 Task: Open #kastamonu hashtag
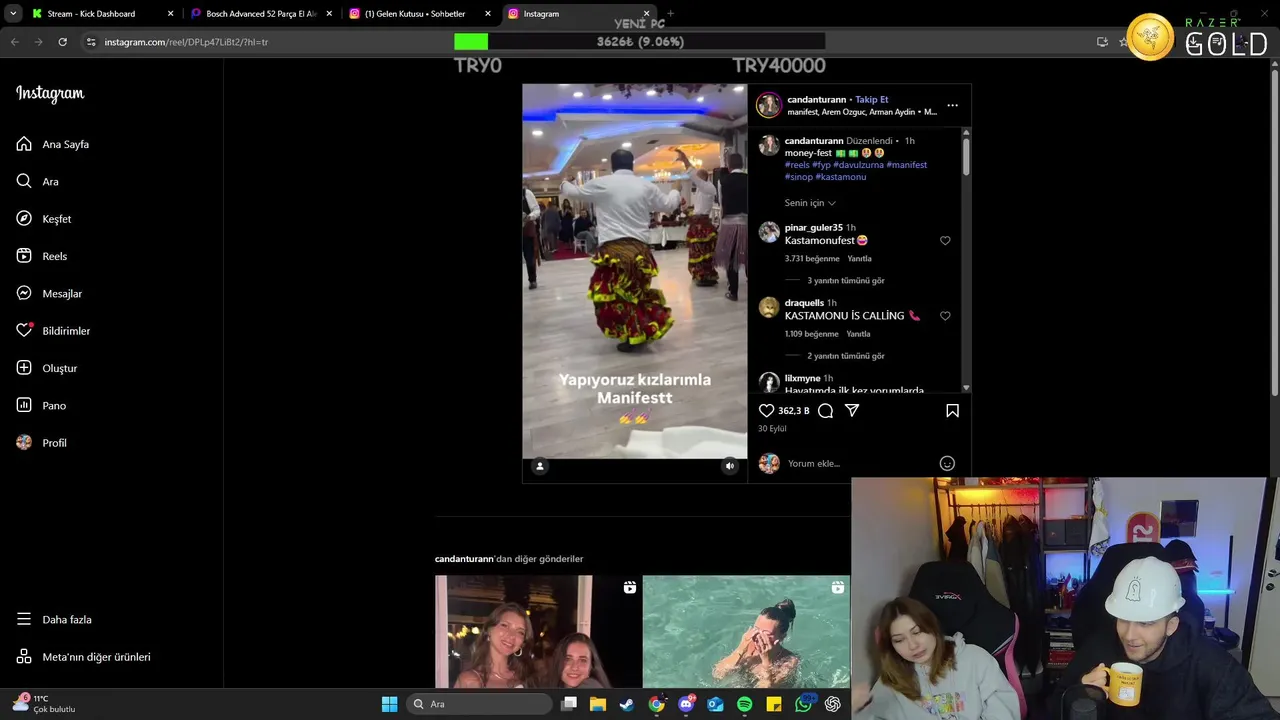(841, 177)
